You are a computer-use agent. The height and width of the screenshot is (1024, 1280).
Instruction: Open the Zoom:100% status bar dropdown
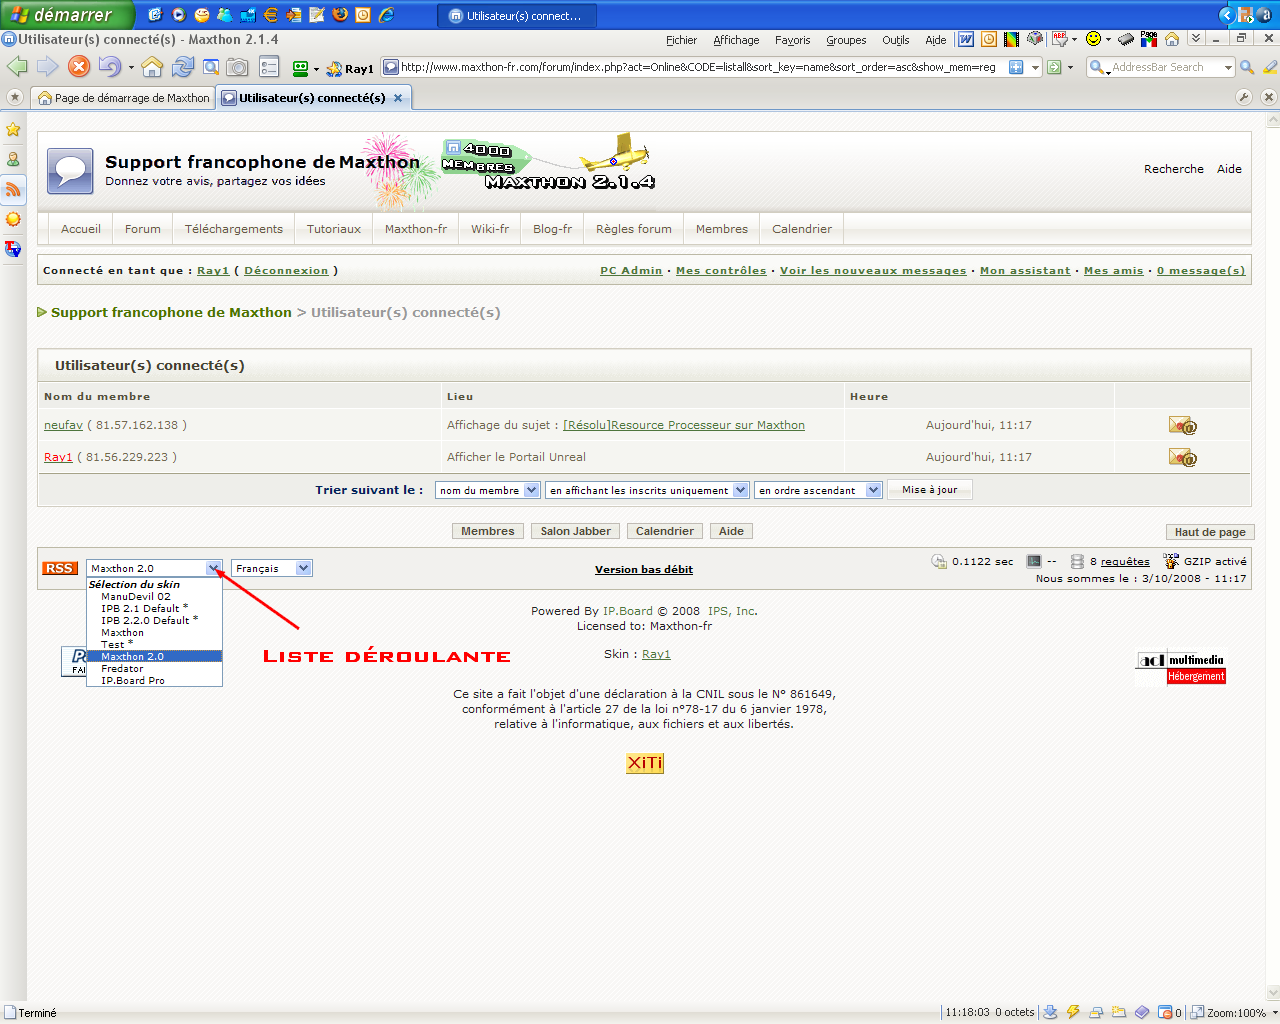(1273, 1012)
